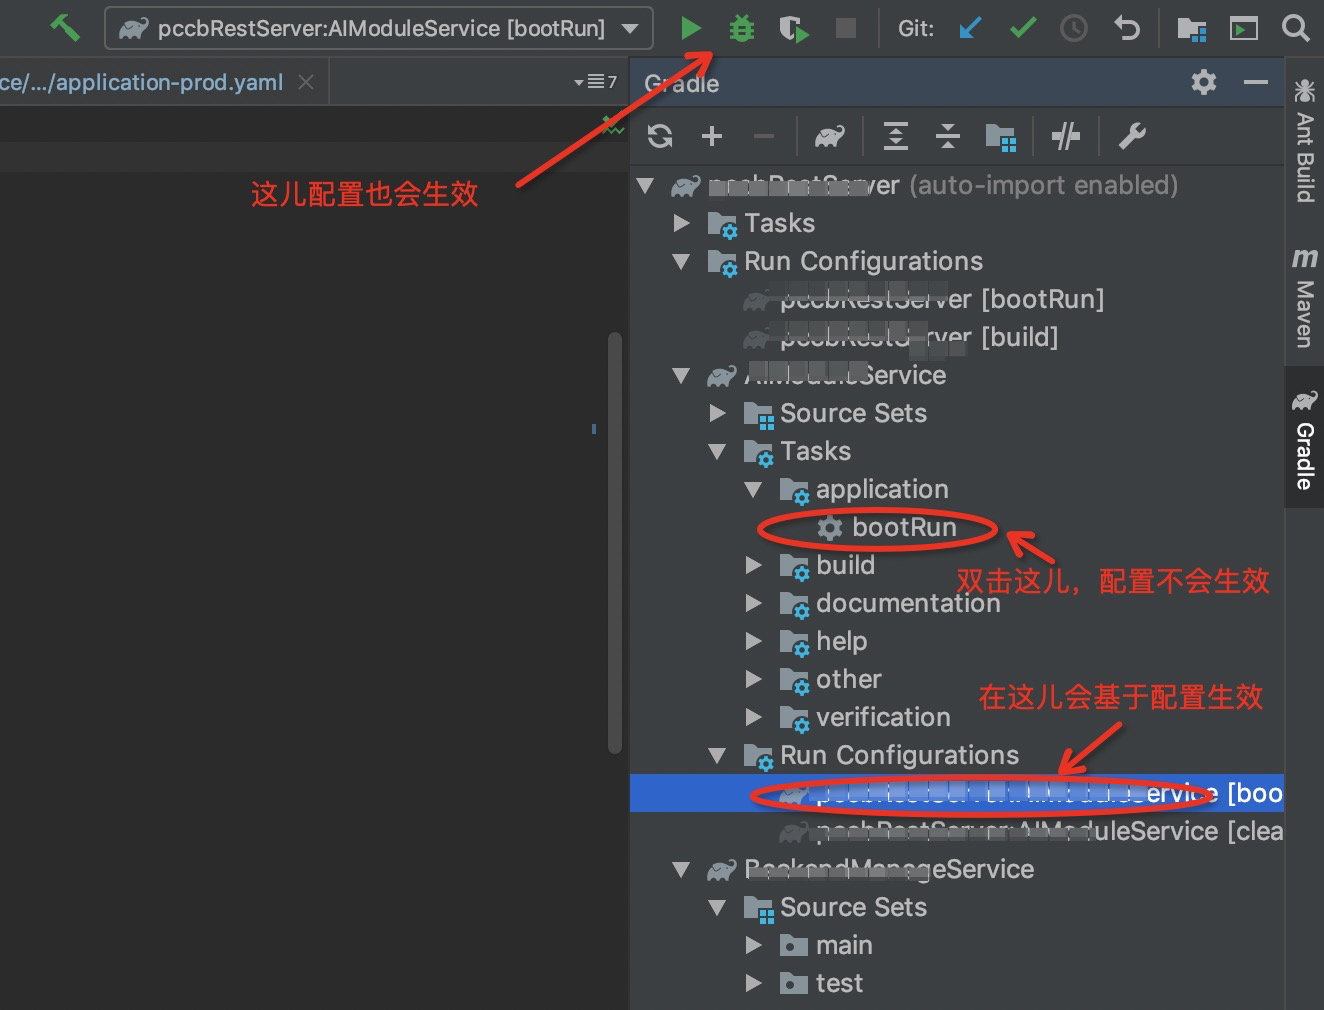The image size is (1324, 1010).
Task: Run configuration with coverage
Action: pos(793,28)
